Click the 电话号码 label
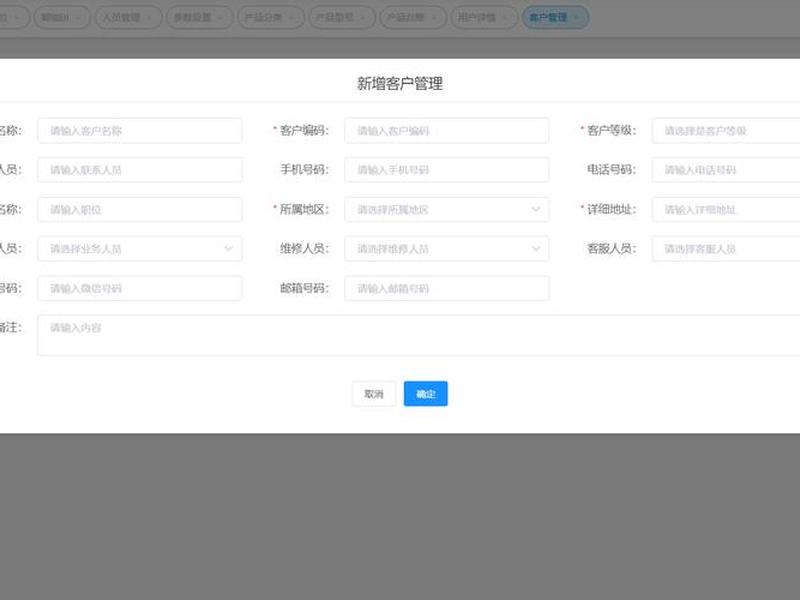The width and height of the screenshot is (800, 600). [x=611, y=170]
